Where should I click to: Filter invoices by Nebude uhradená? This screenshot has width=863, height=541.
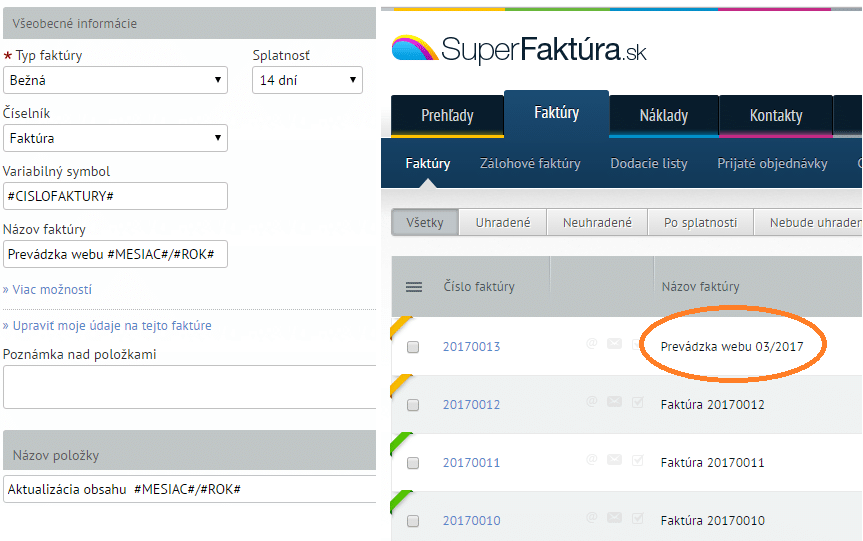[x=808, y=222]
